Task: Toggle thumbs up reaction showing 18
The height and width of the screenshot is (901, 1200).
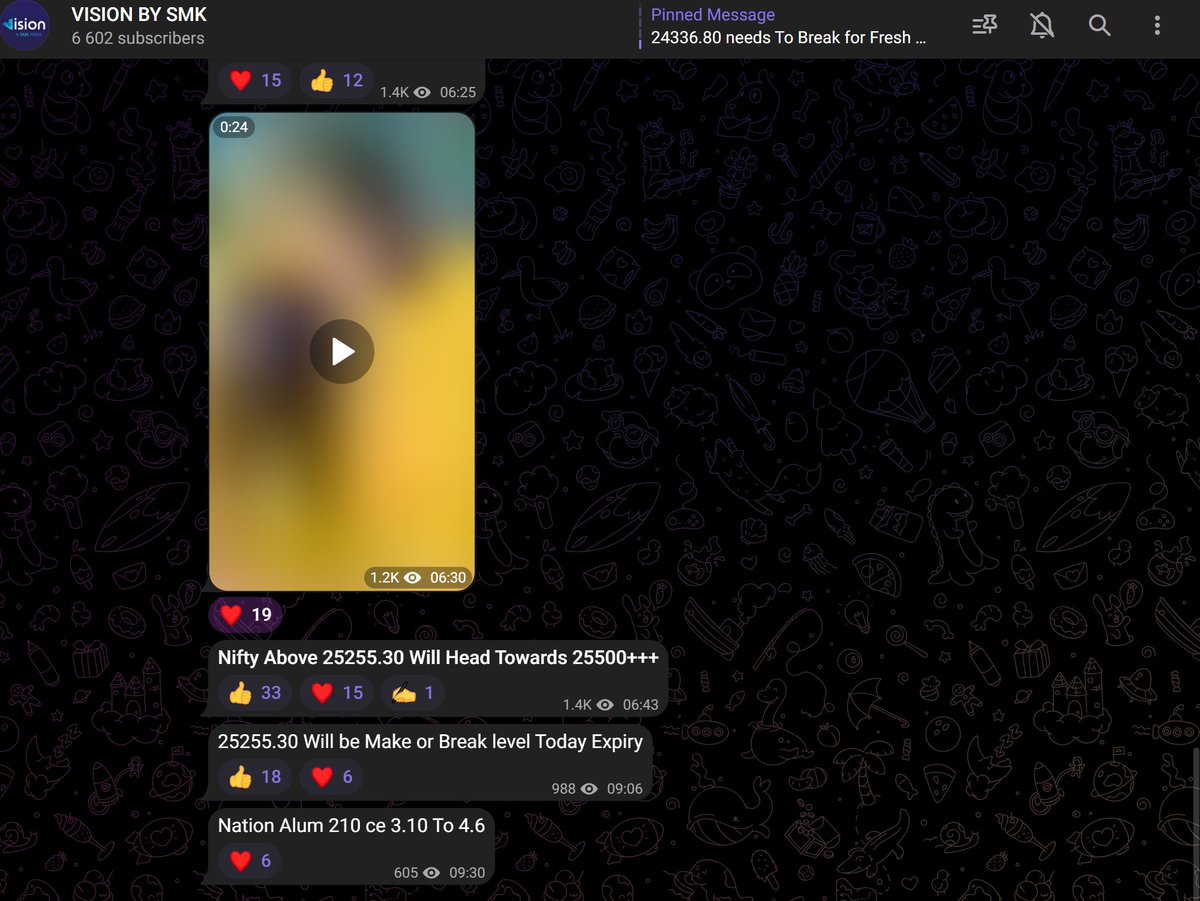Action: (x=255, y=777)
